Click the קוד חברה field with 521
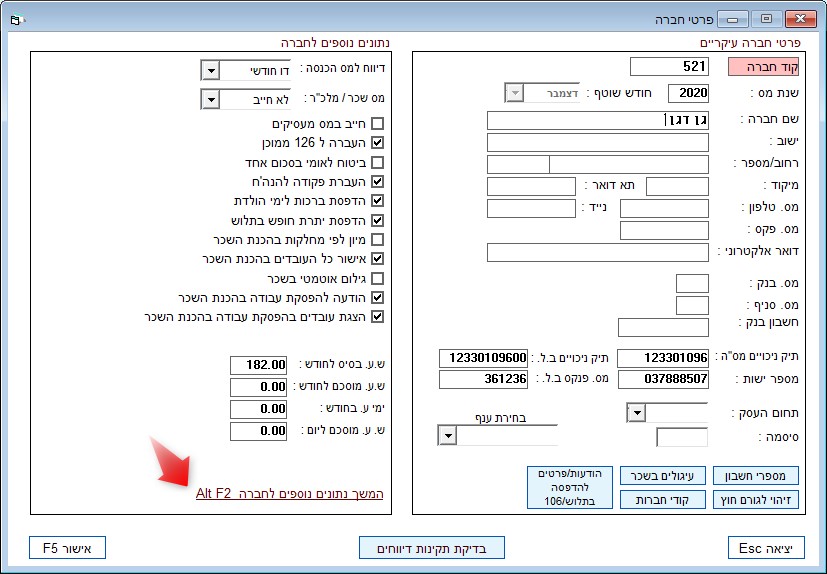 click(669, 66)
